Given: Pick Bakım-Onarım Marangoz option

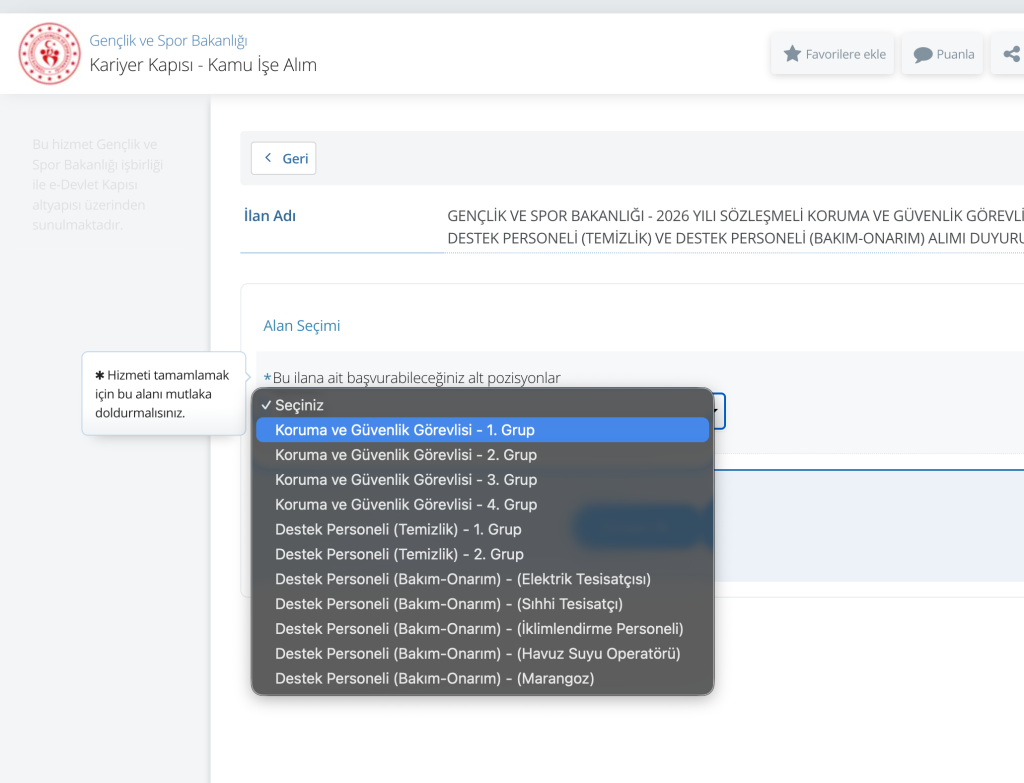Looking at the screenshot, I should (483, 678).
